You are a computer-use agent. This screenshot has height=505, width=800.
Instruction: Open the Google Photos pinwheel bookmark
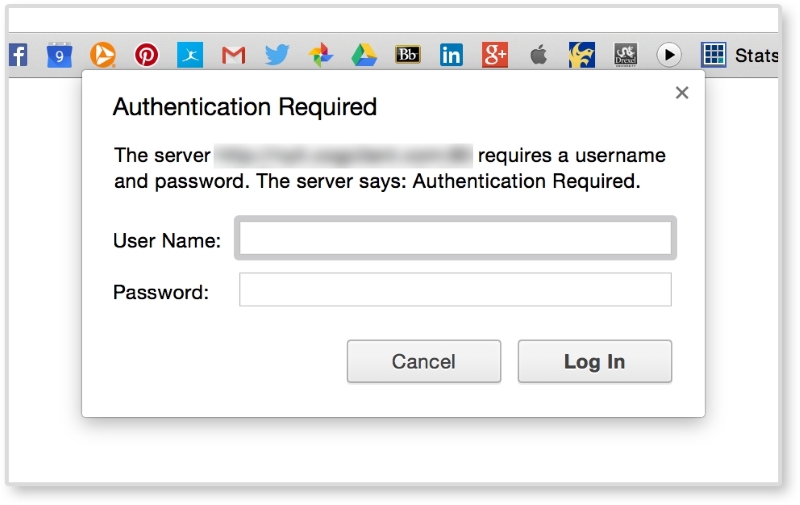(320, 55)
